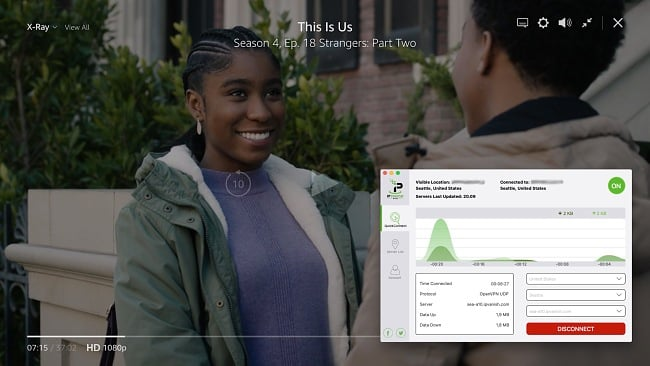Expand the X-Ray dropdown
Screen dimensions: 650x366
[42, 27]
